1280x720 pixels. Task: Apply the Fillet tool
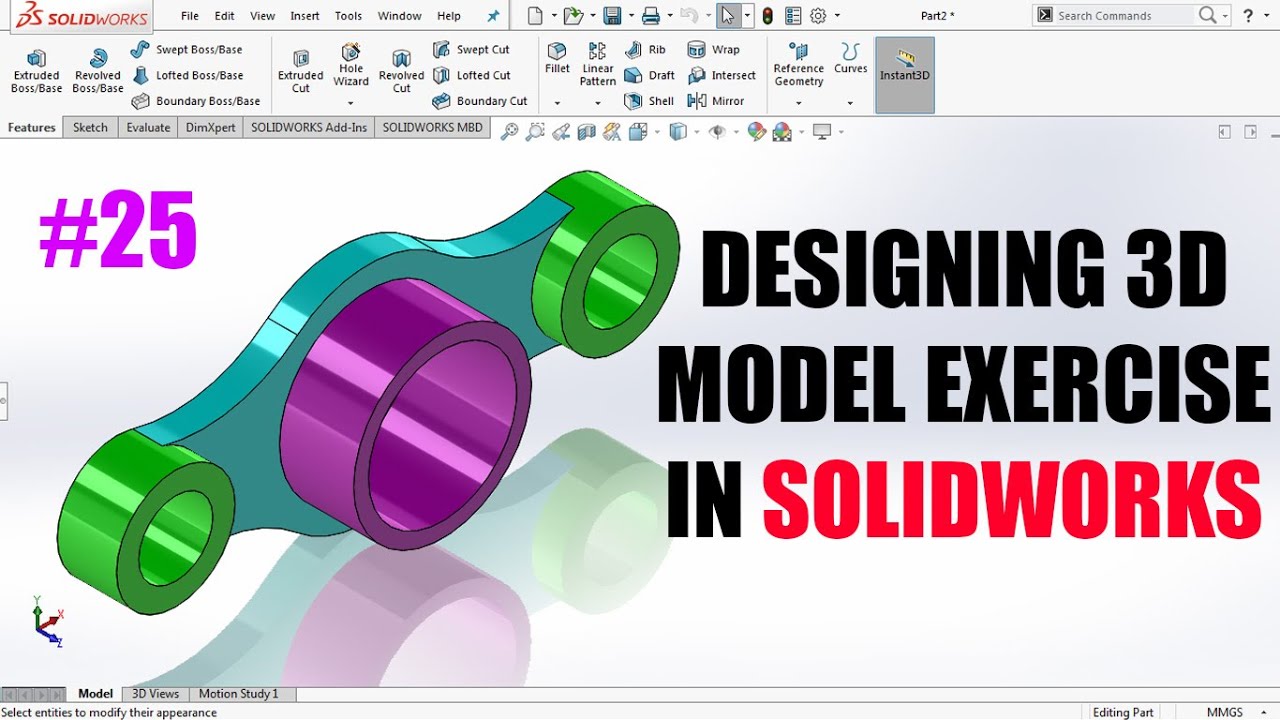(x=557, y=58)
